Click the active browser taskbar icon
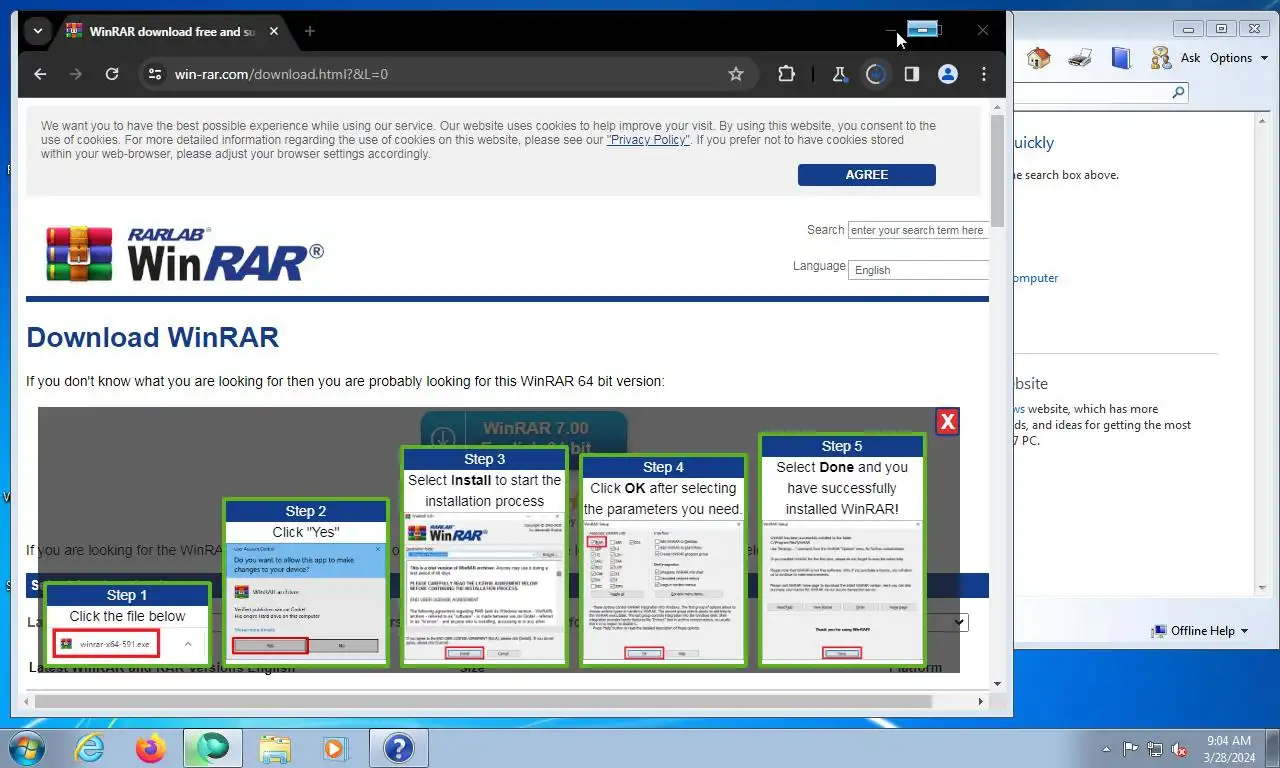1280x768 pixels. [213, 748]
